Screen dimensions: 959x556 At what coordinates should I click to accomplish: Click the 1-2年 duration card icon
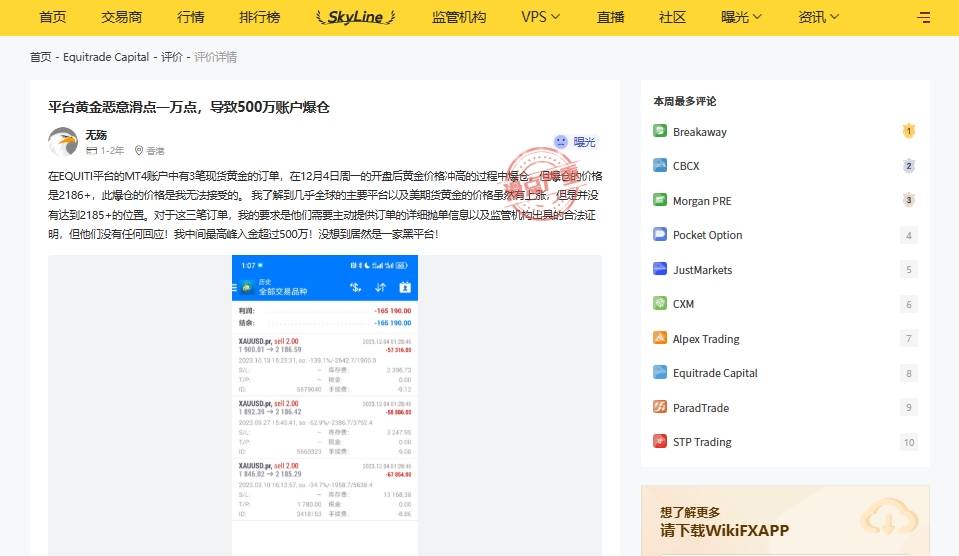(x=91, y=150)
